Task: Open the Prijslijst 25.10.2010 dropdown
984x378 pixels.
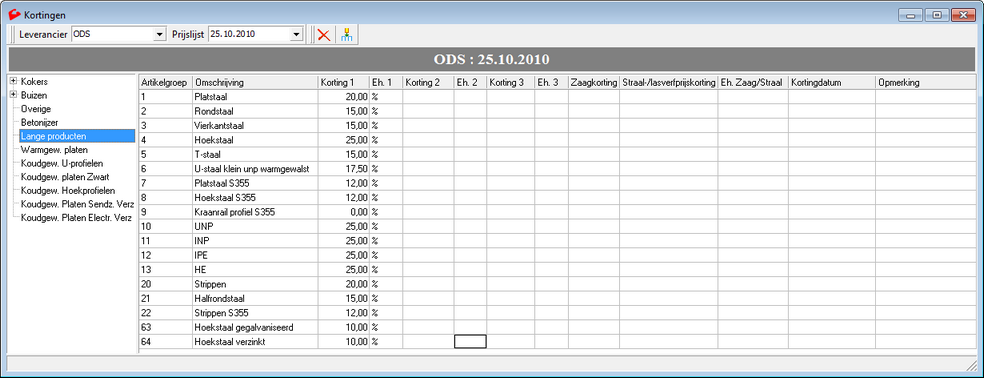Action: (296, 35)
